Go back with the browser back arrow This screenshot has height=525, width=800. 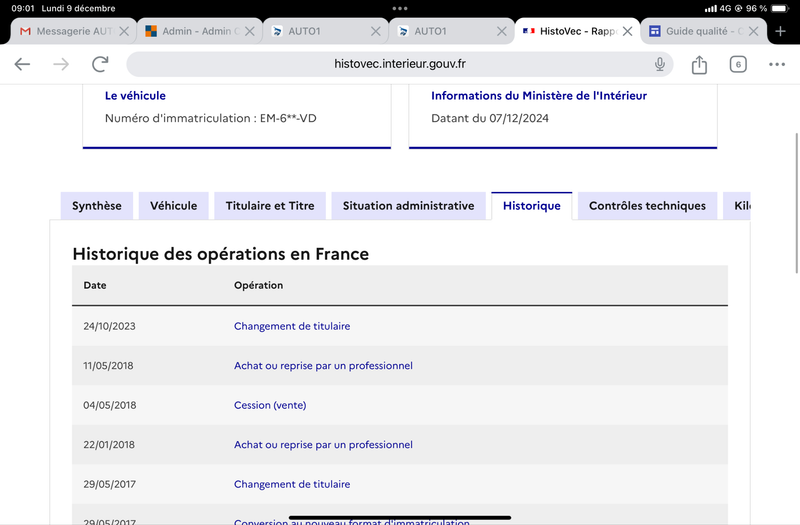point(22,64)
